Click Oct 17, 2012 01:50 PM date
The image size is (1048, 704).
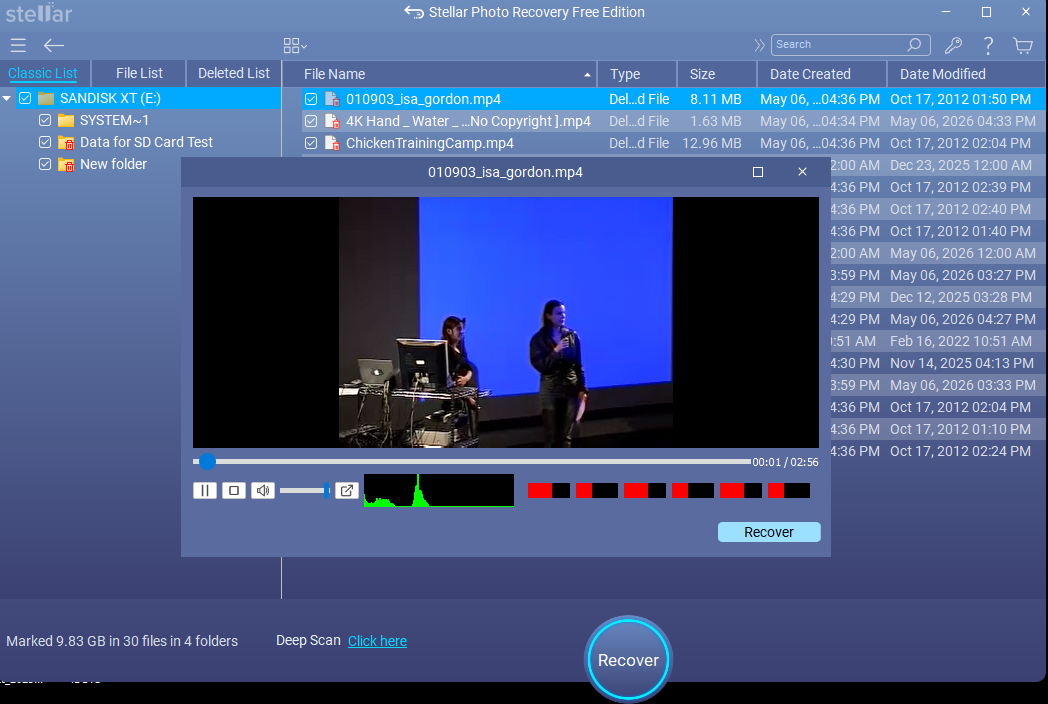click(960, 99)
